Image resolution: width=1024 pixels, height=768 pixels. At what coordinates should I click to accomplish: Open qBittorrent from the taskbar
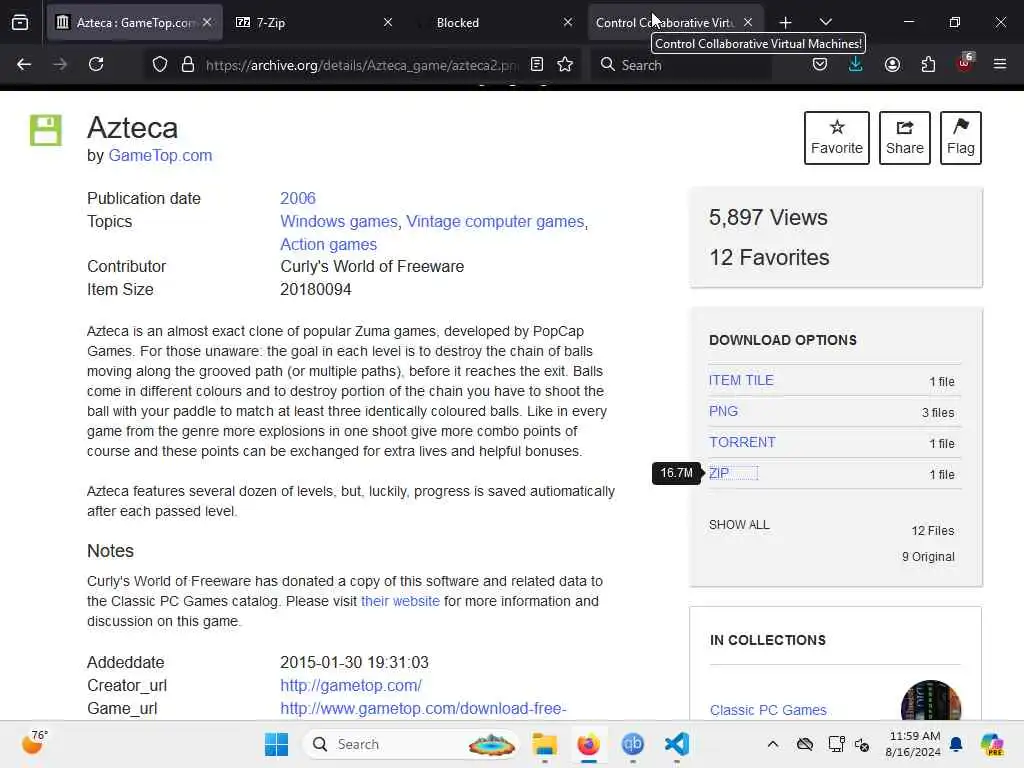pyautogui.click(x=632, y=744)
